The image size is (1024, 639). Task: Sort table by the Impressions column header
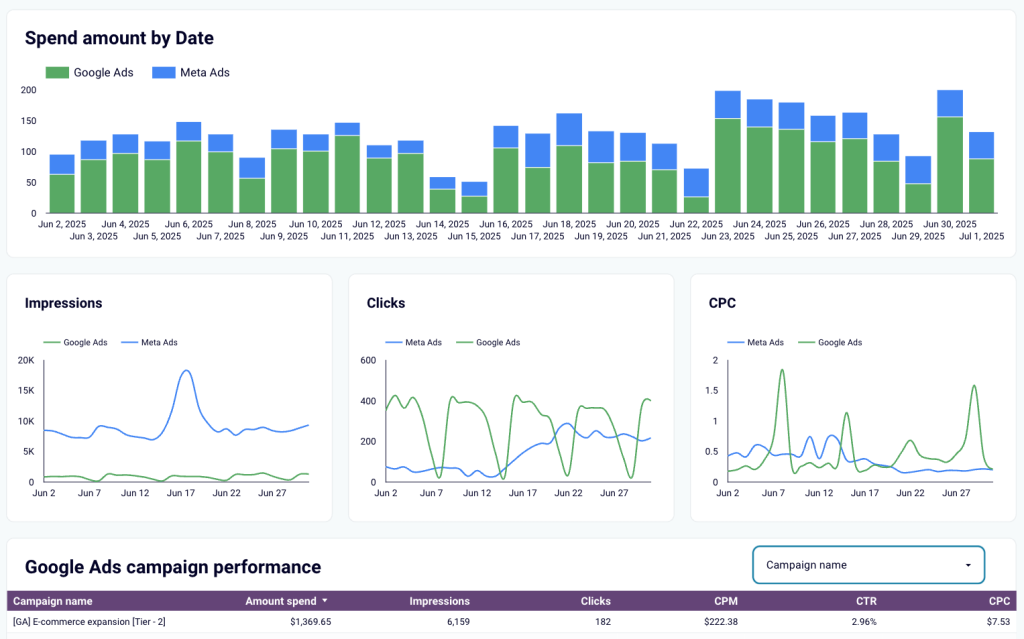tap(439, 601)
